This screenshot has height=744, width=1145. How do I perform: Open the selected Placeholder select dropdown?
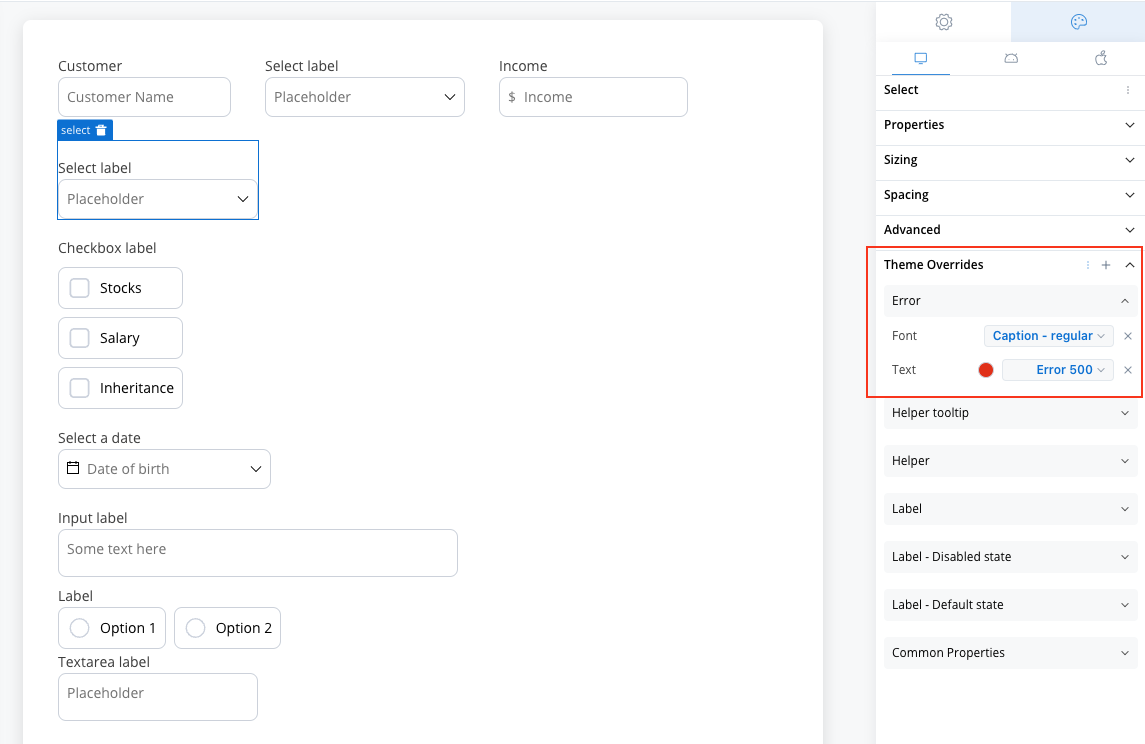tap(158, 199)
